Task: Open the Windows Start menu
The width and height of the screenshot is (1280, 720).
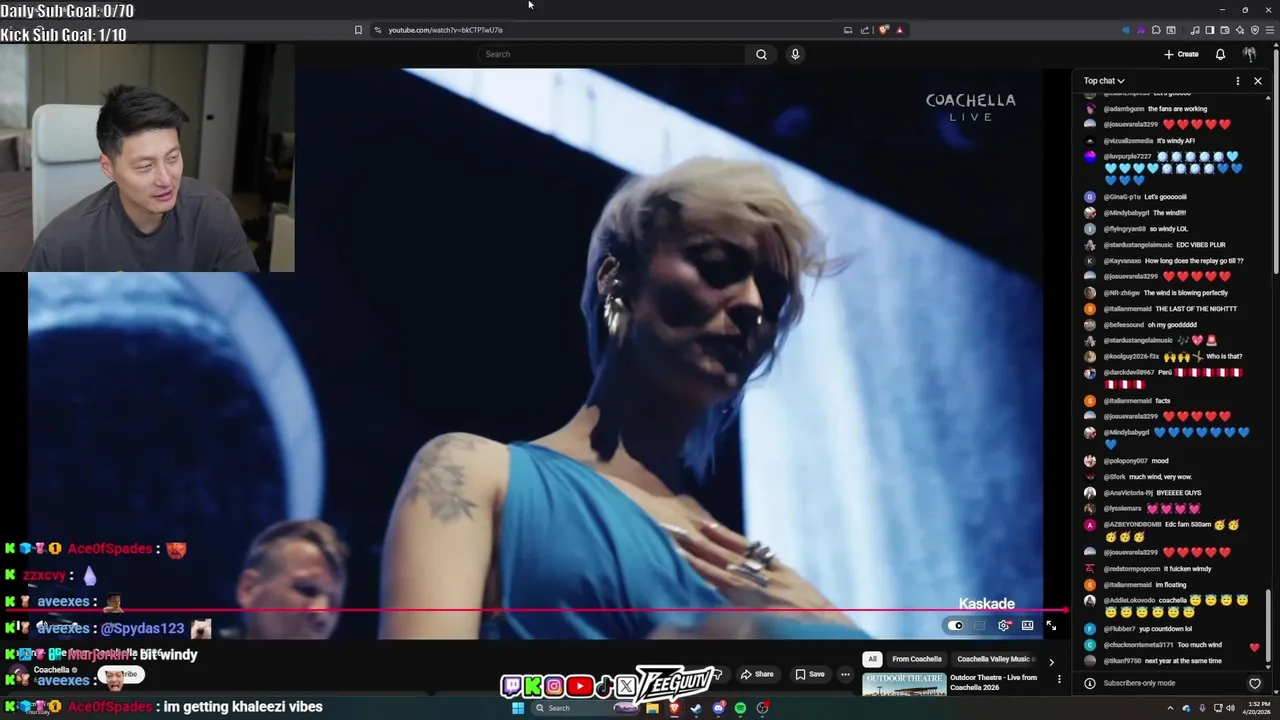Action: pyautogui.click(x=518, y=708)
